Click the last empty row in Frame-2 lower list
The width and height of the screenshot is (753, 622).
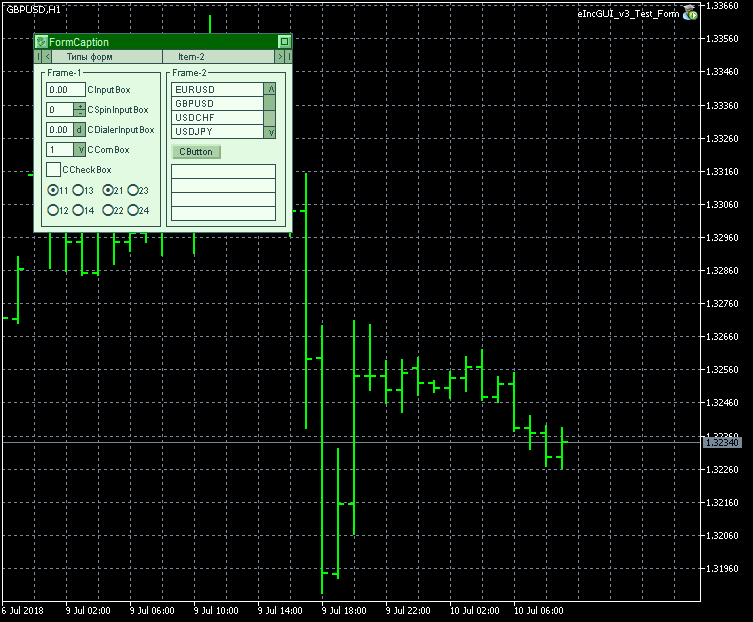click(x=224, y=214)
